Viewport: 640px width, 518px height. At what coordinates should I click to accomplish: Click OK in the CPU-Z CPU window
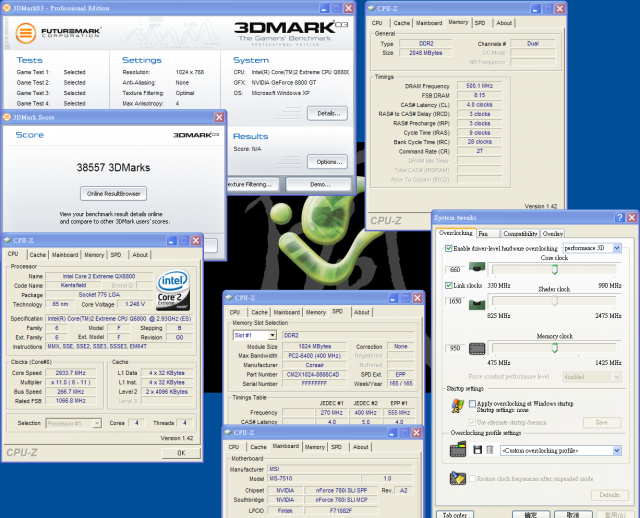click(181, 453)
